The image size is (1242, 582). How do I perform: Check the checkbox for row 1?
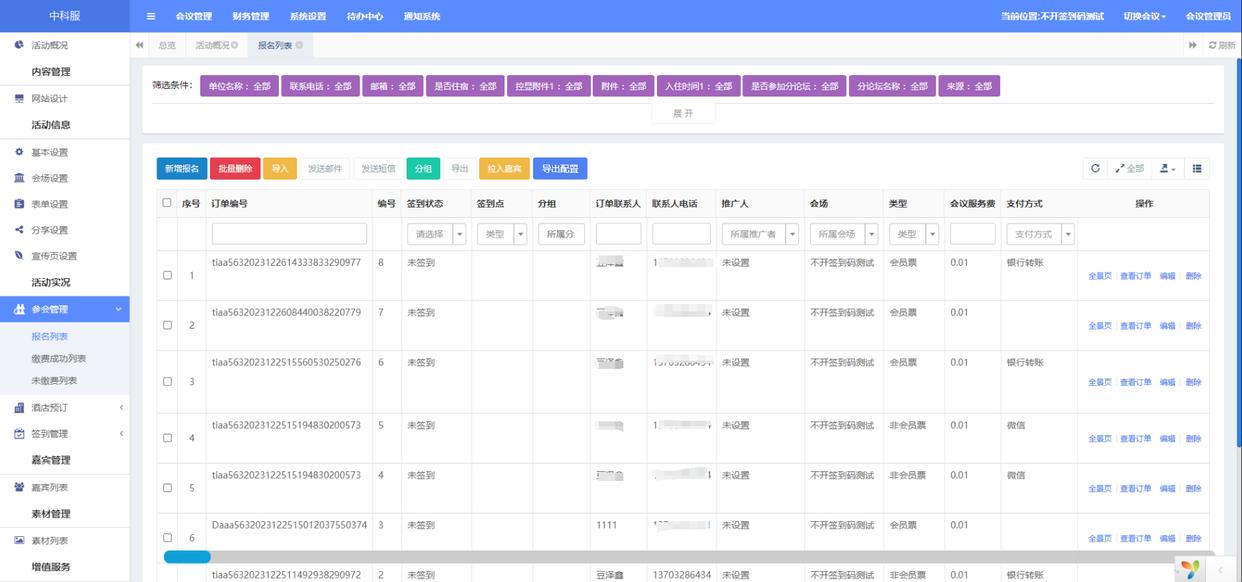click(167, 275)
